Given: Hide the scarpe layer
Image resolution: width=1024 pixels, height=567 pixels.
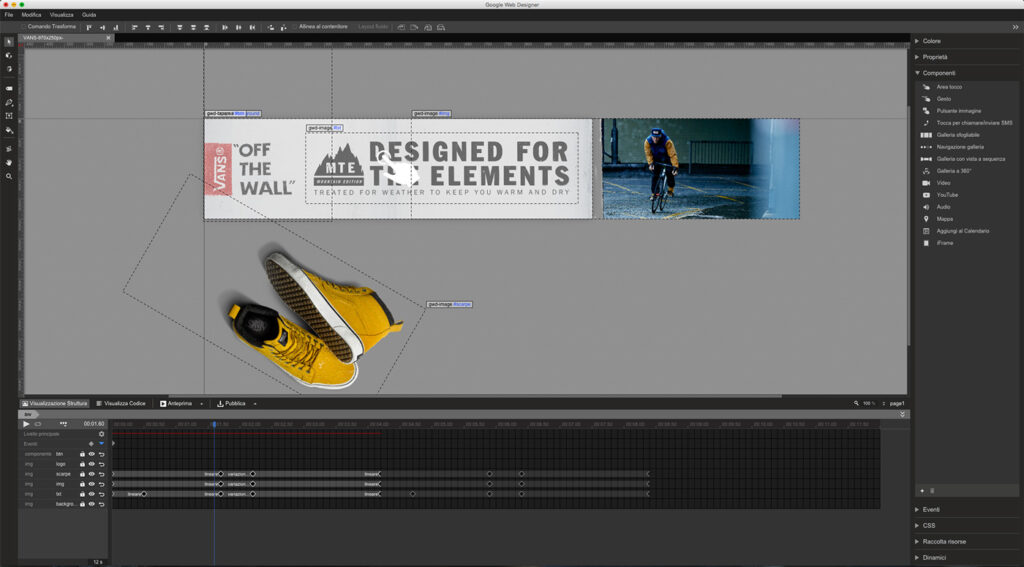Looking at the screenshot, I should pos(91,474).
